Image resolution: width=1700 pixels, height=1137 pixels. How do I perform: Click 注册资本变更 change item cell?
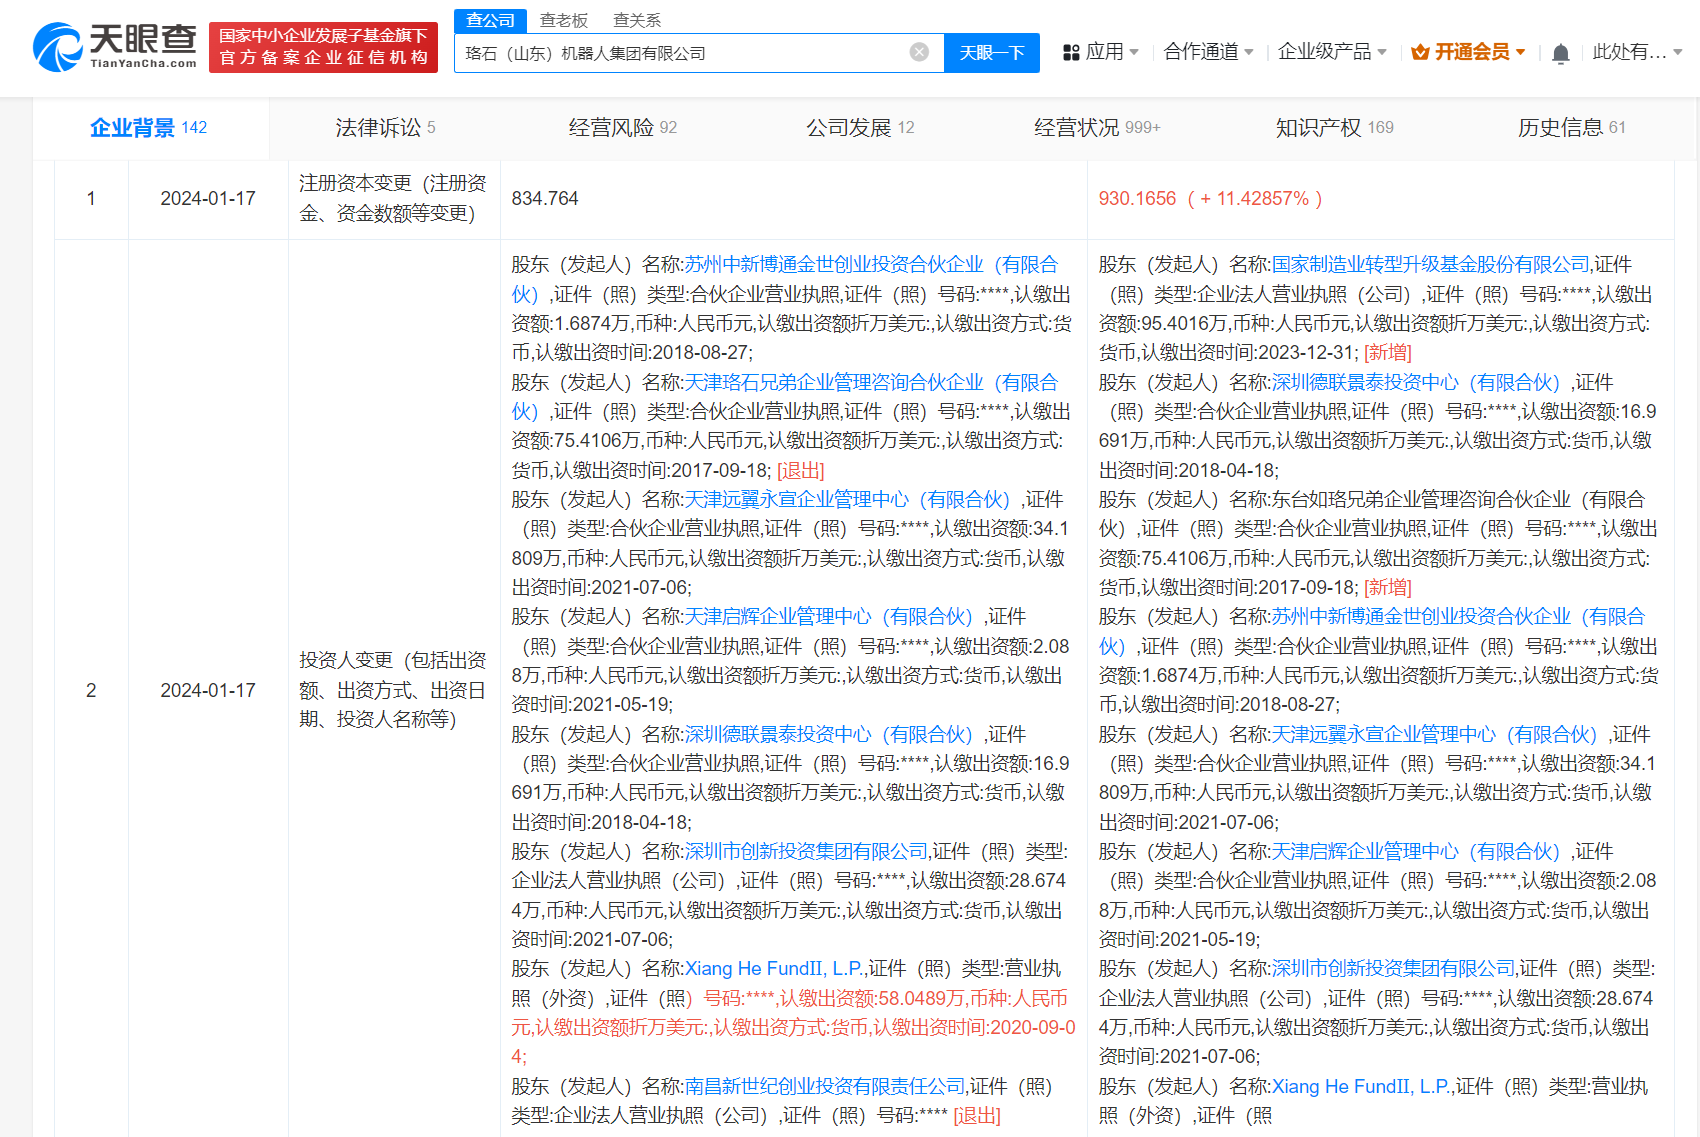393,198
